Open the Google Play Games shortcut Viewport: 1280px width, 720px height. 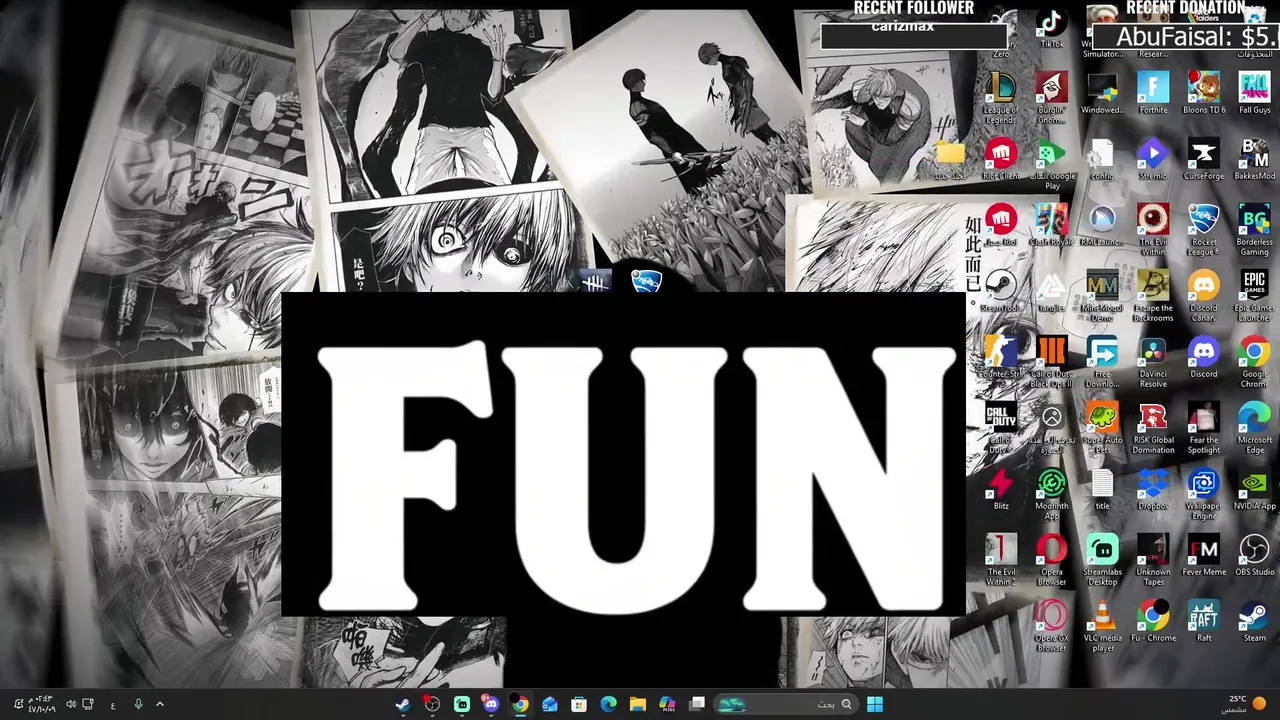click(x=1051, y=164)
